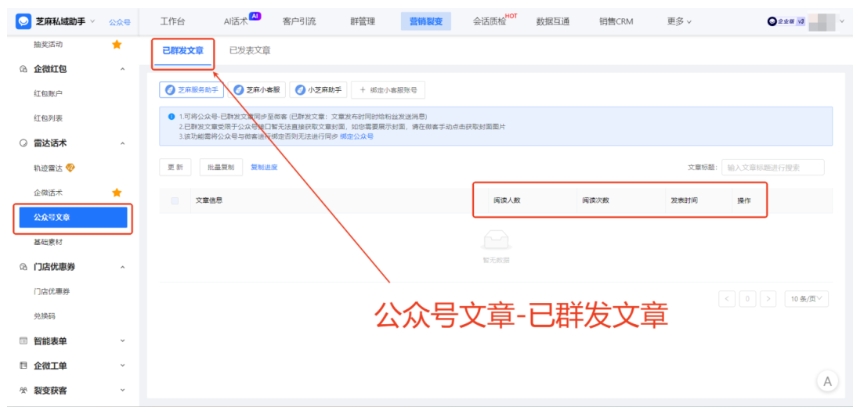Click the page number box showing 0

(747, 299)
